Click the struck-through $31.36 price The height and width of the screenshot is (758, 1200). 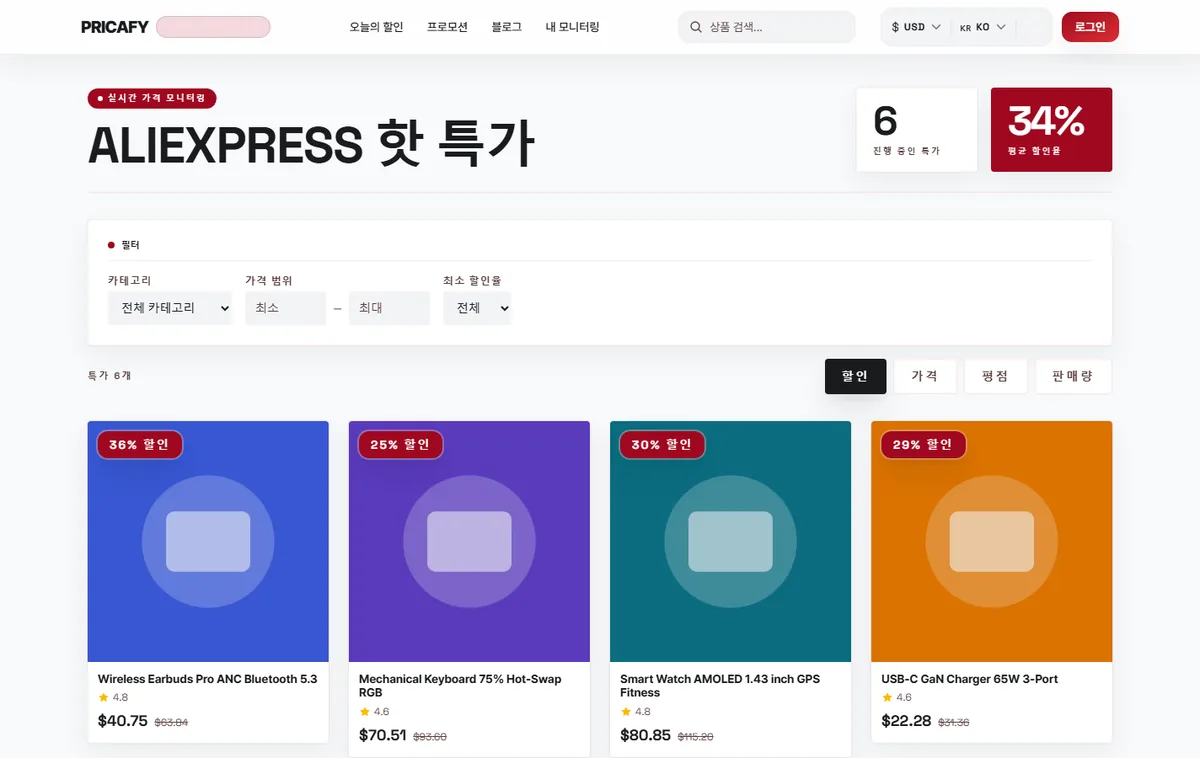[x=954, y=722]
